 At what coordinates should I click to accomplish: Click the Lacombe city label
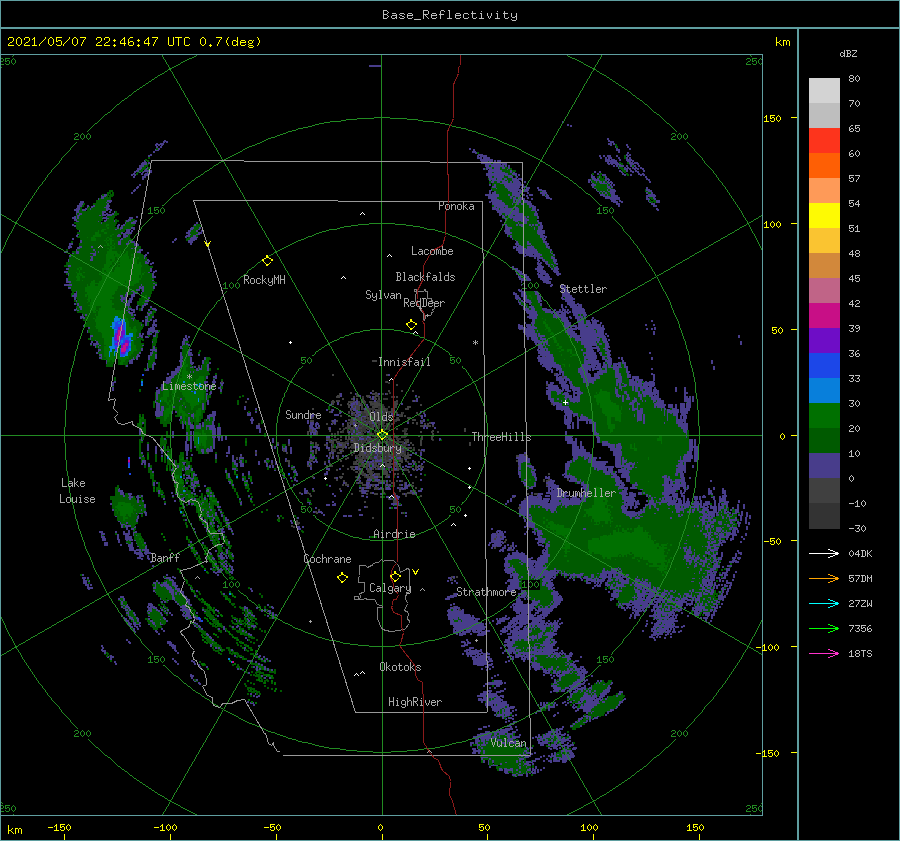(432, 251)
